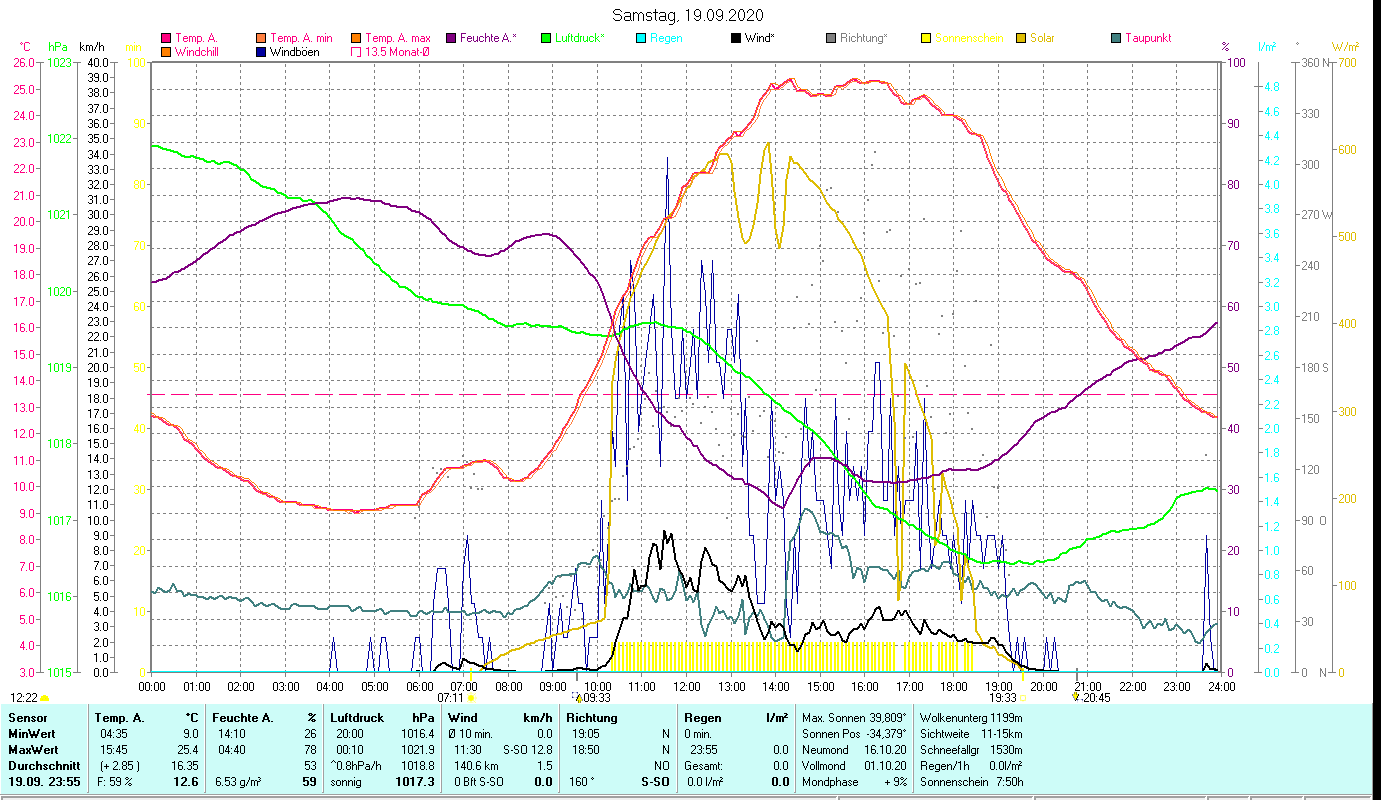The width and height of the screenshot is (1381, 800).
Task: Click the purple Feuchte A. legend square
Action: 451,39
